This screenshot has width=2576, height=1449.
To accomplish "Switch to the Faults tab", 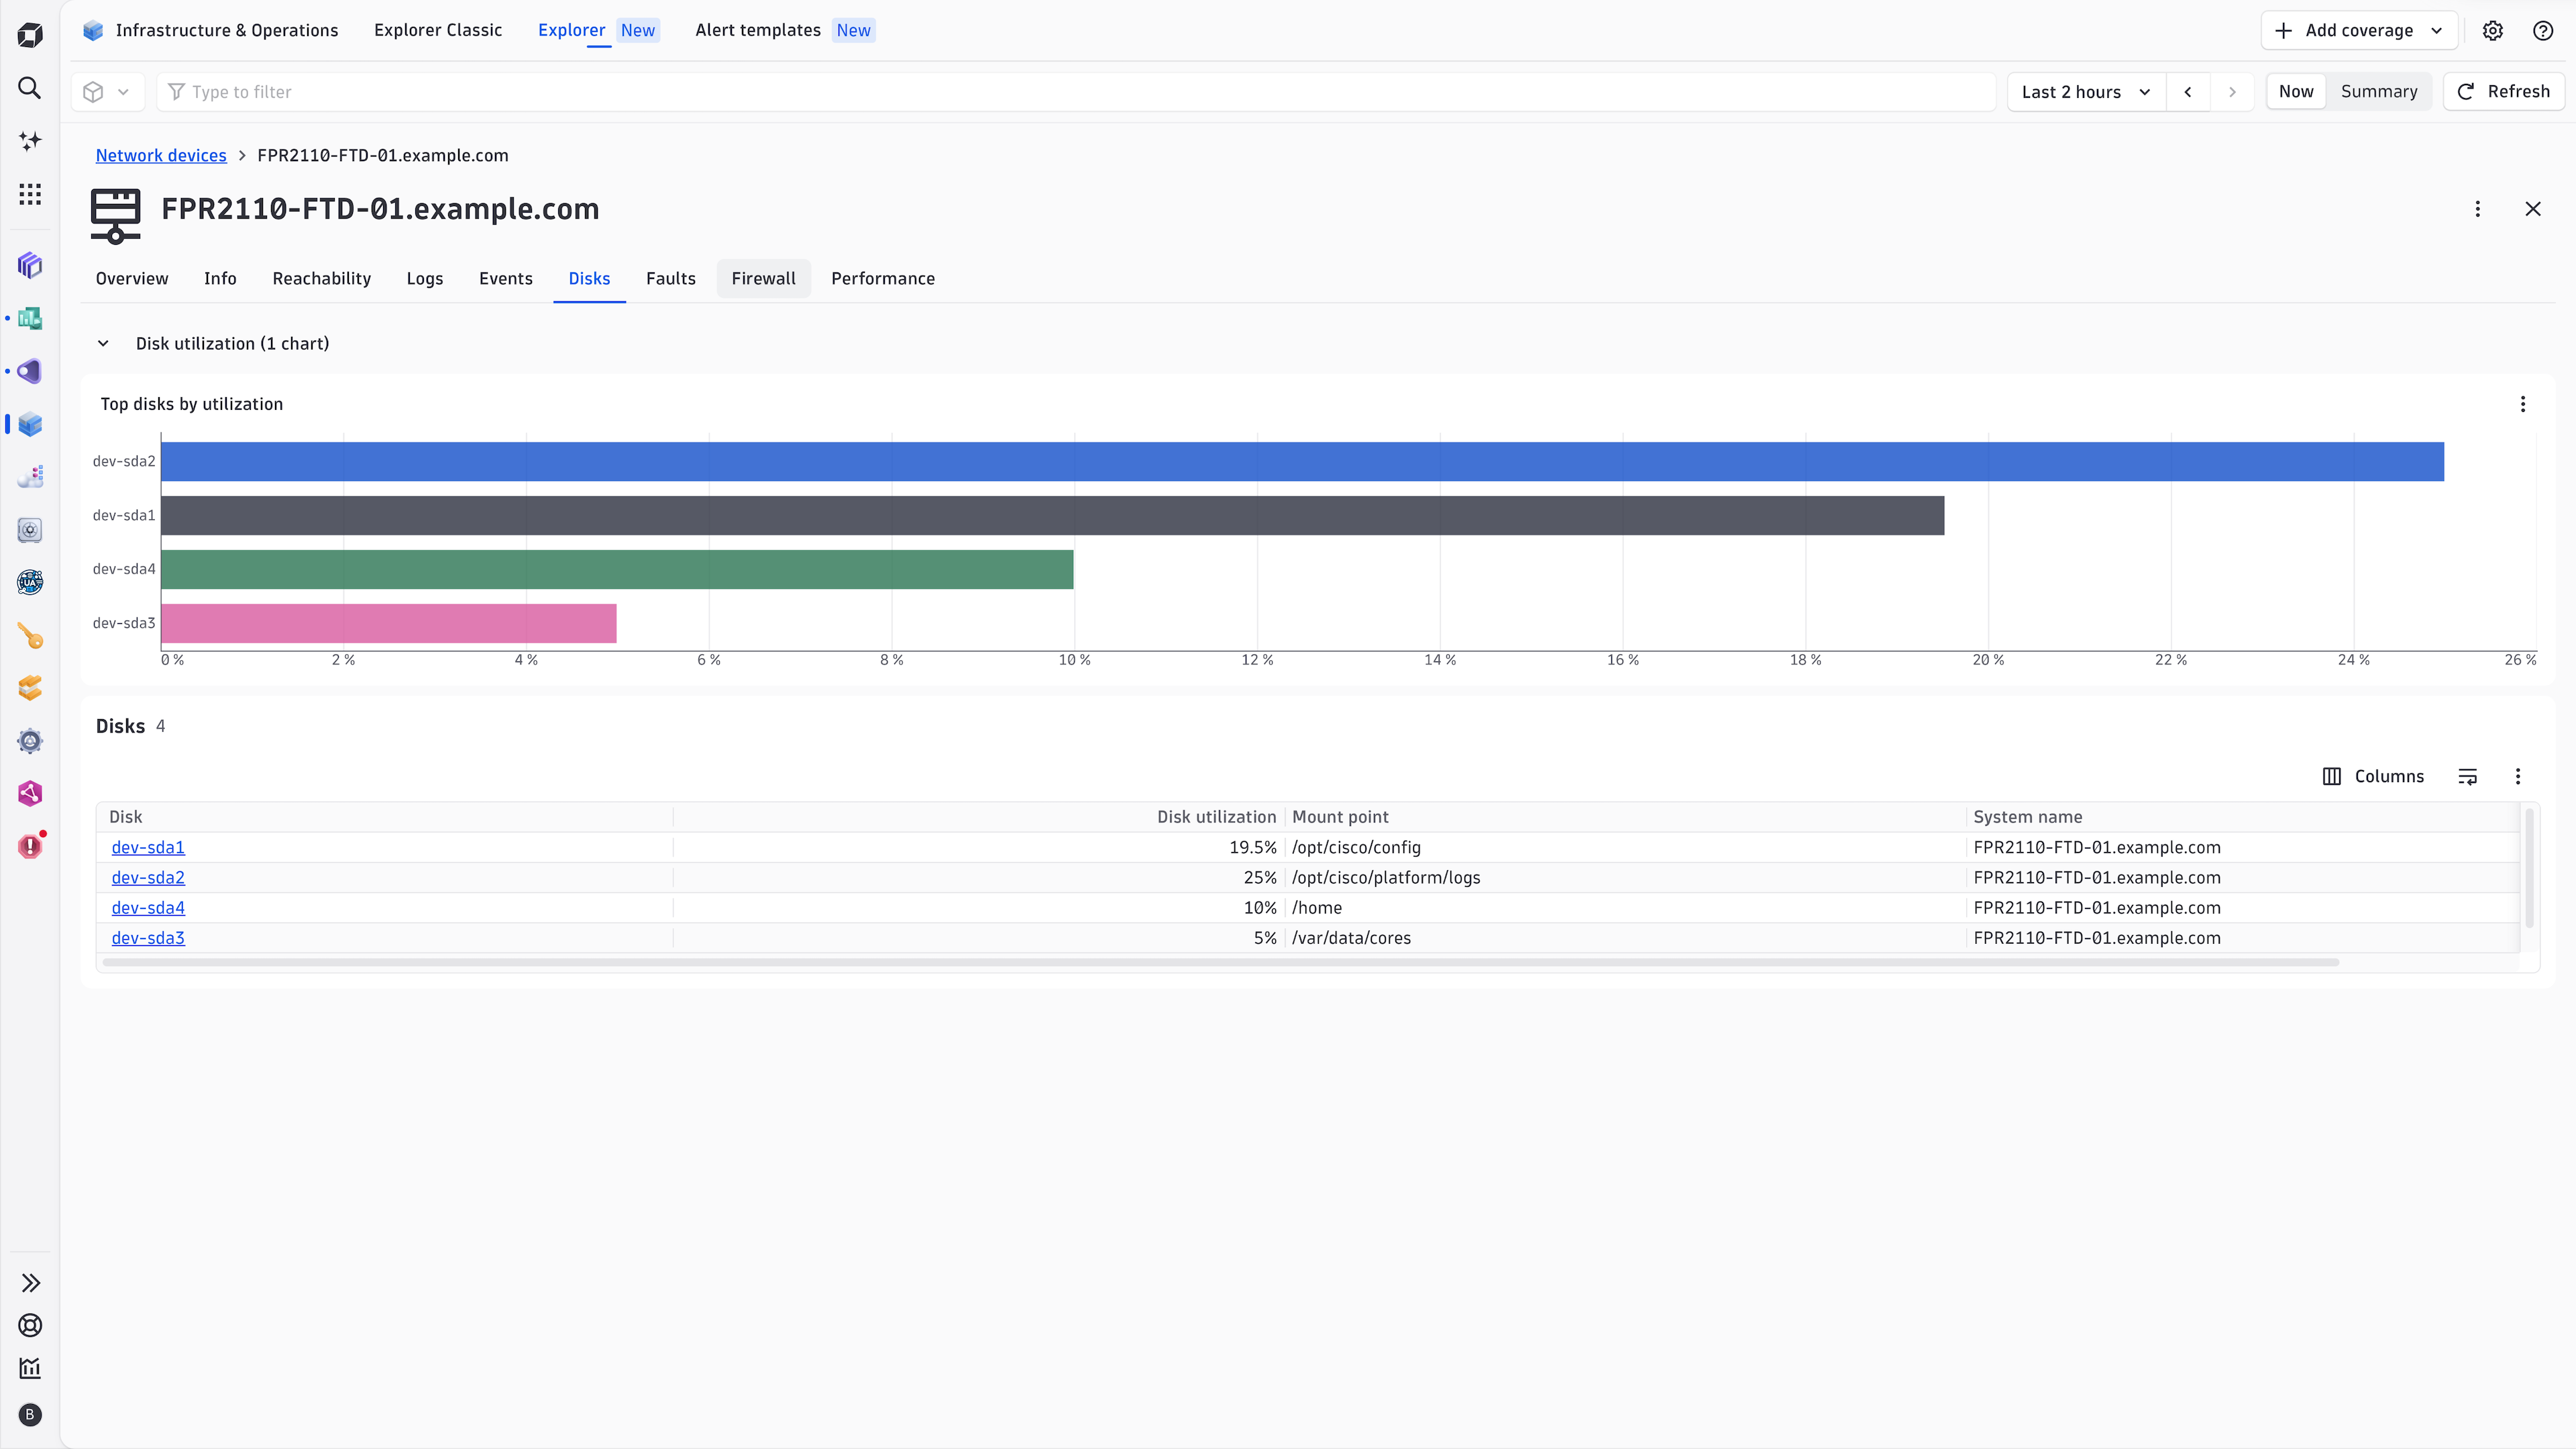I will [670, 279].
